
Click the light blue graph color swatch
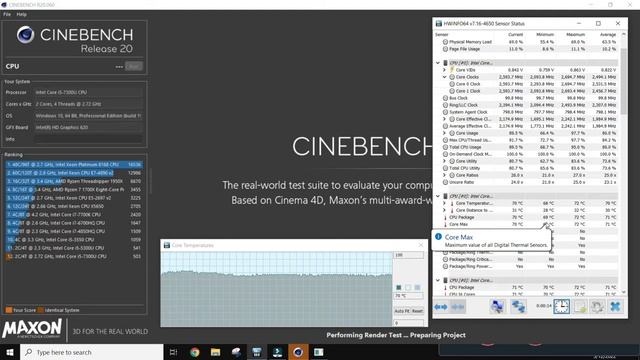[x=417, y=287]
